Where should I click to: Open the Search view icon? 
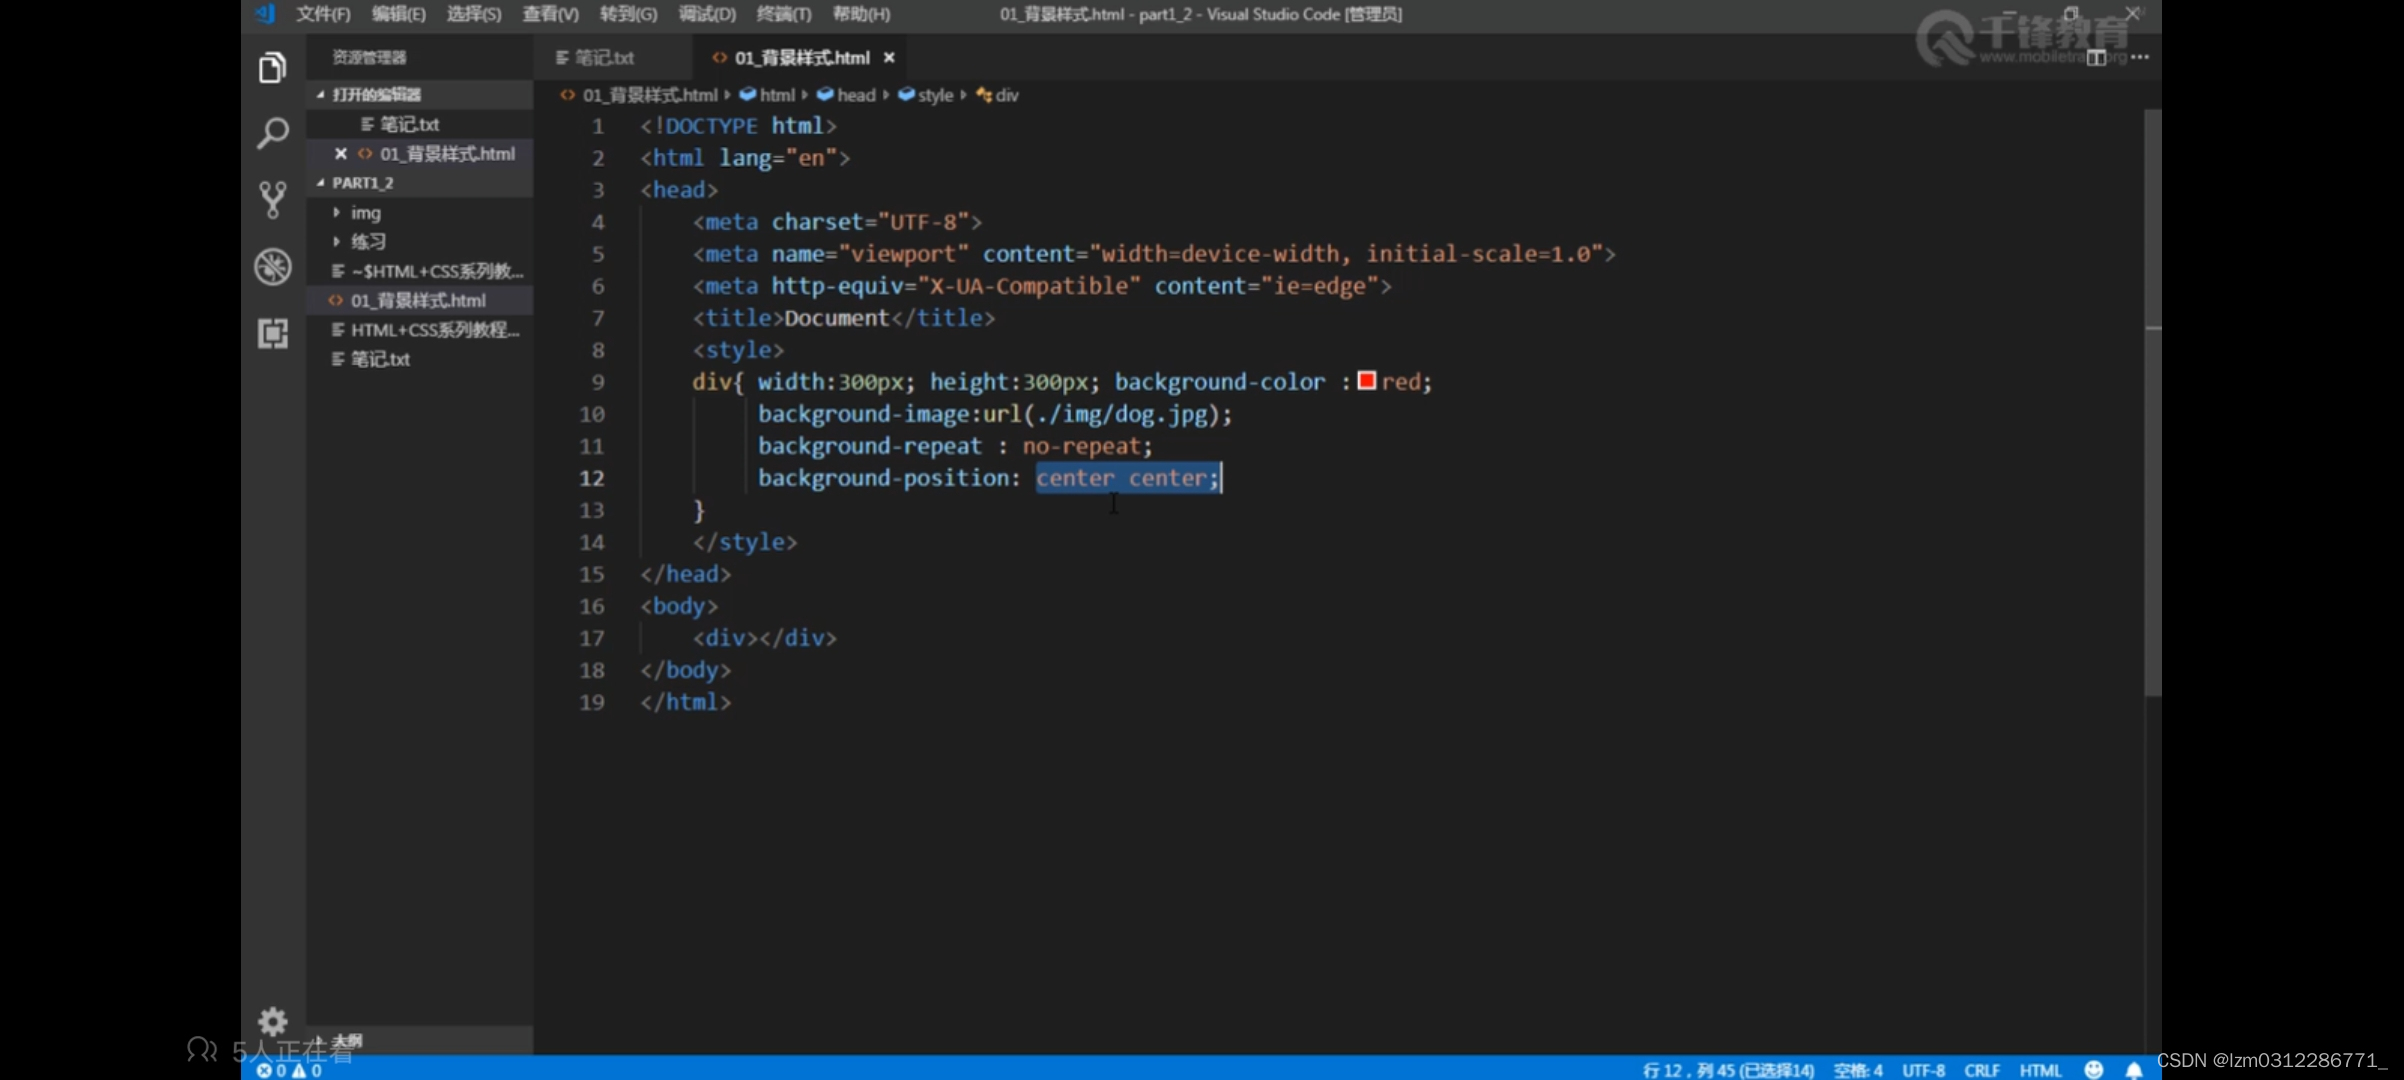tap(272, 133)
